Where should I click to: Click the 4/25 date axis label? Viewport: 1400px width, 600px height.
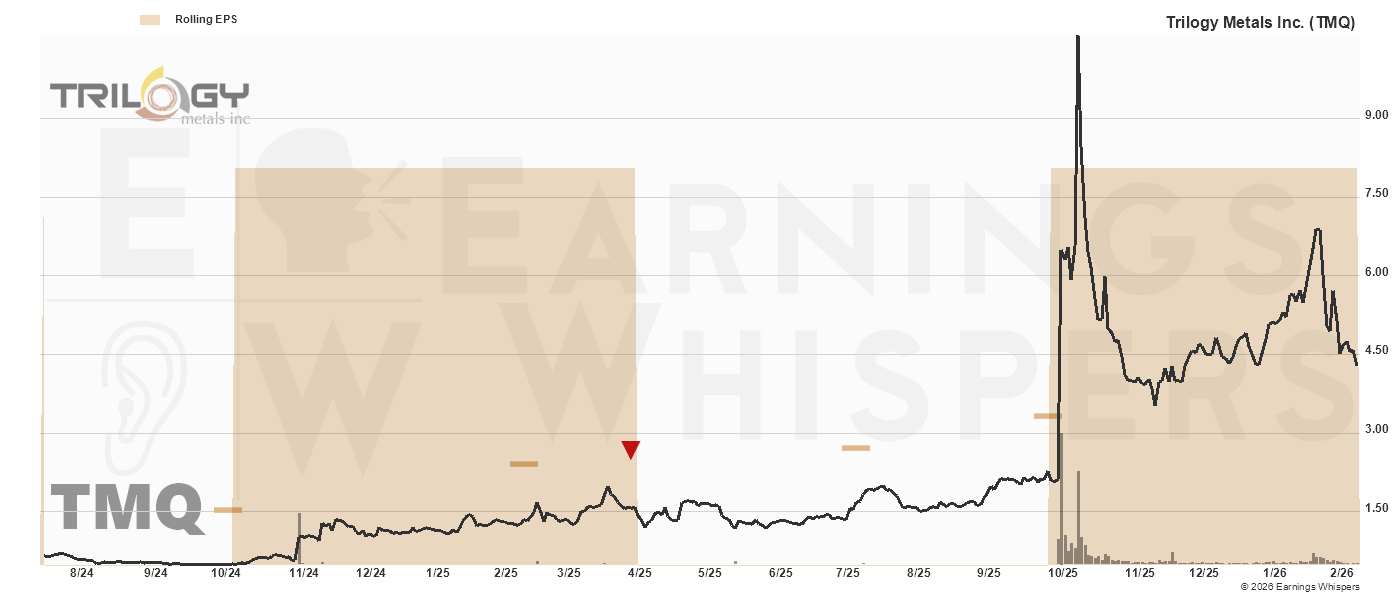click(639, 573)
